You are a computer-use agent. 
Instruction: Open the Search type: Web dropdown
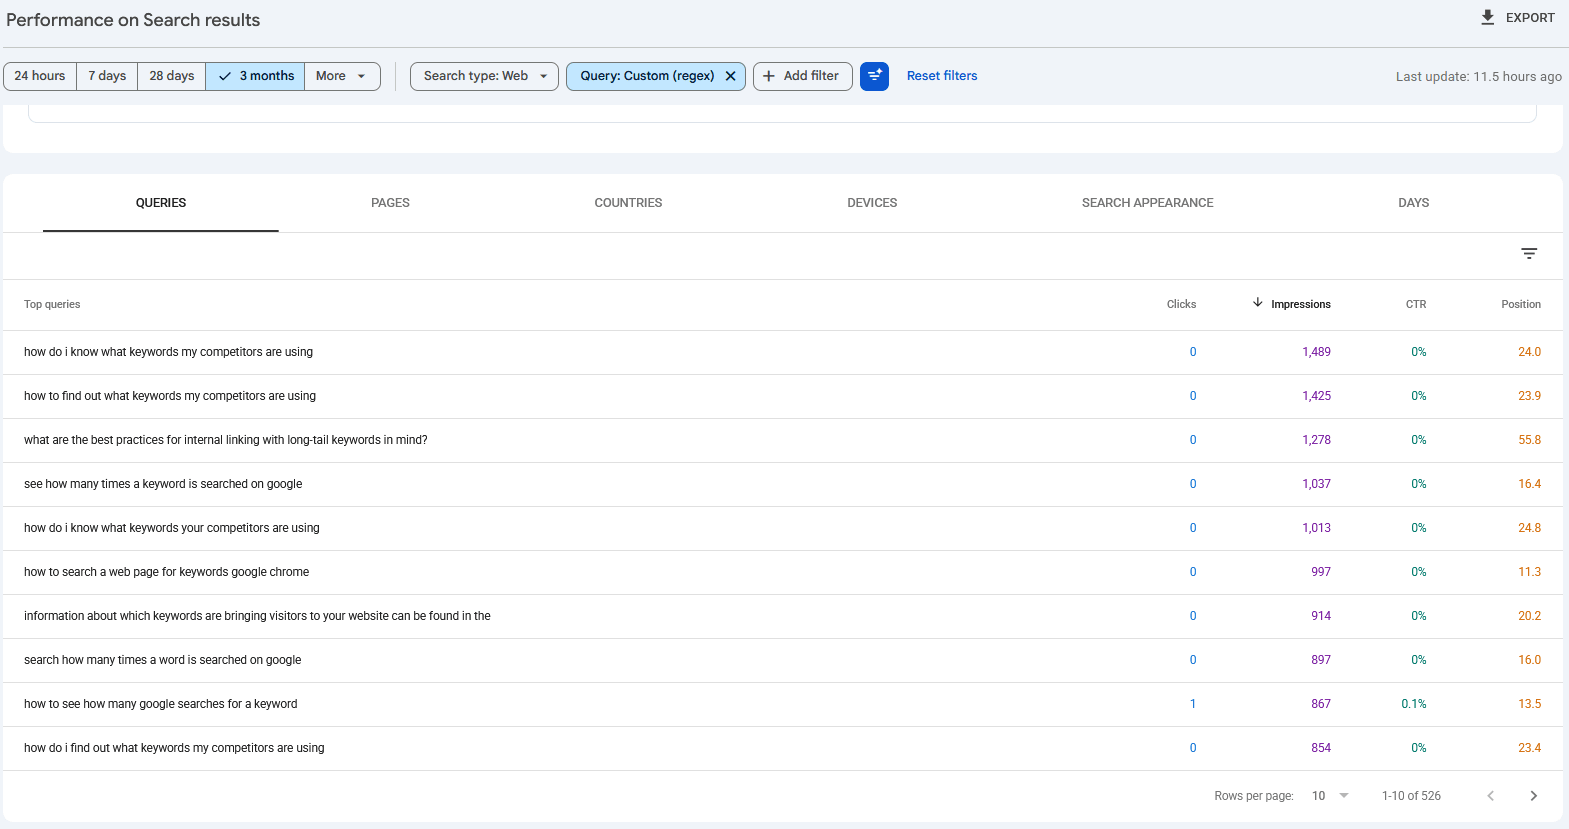click(x=484, y=76)
